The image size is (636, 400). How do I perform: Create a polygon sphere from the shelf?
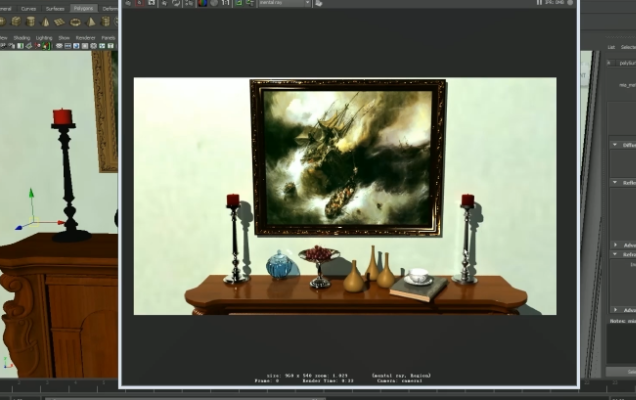tap(4, 21)
